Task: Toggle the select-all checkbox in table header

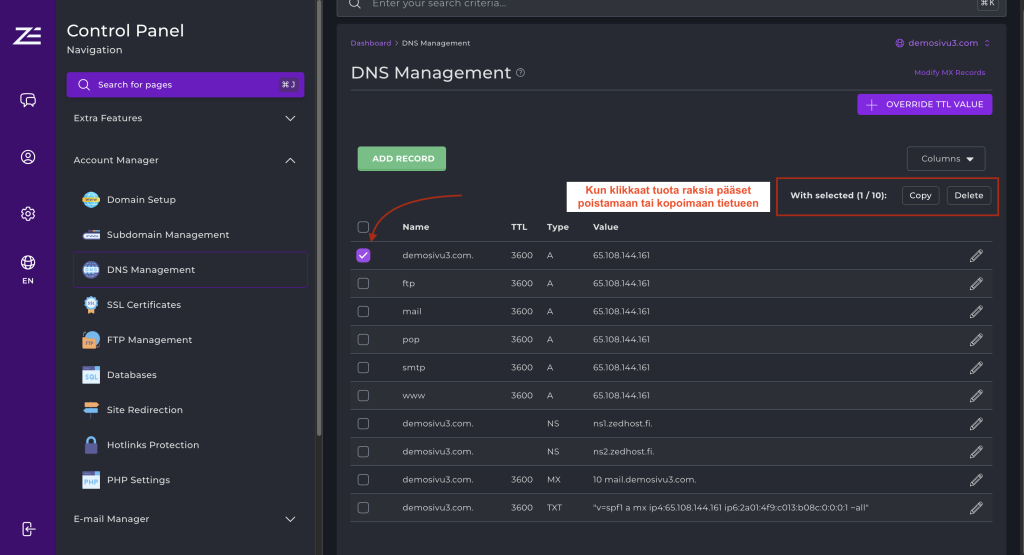Action: [363, 227]
